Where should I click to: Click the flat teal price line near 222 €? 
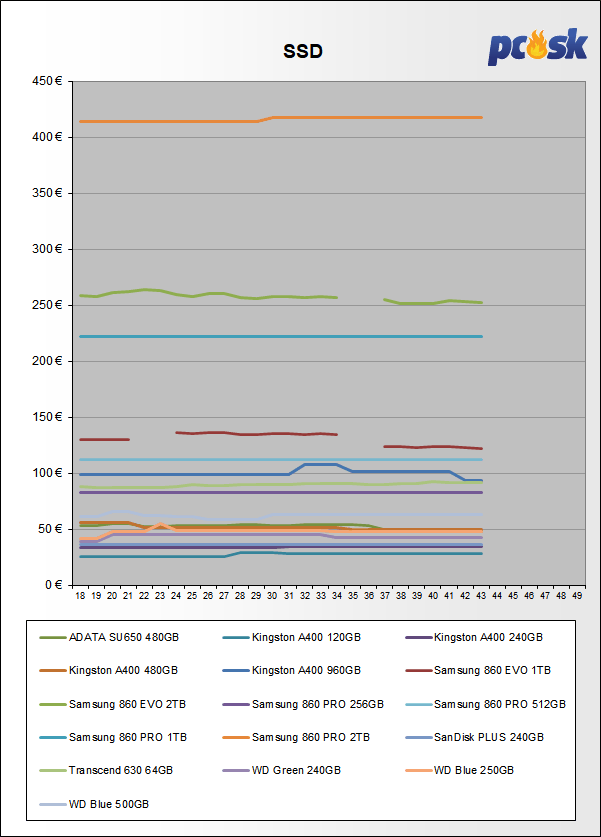(281, 337)
